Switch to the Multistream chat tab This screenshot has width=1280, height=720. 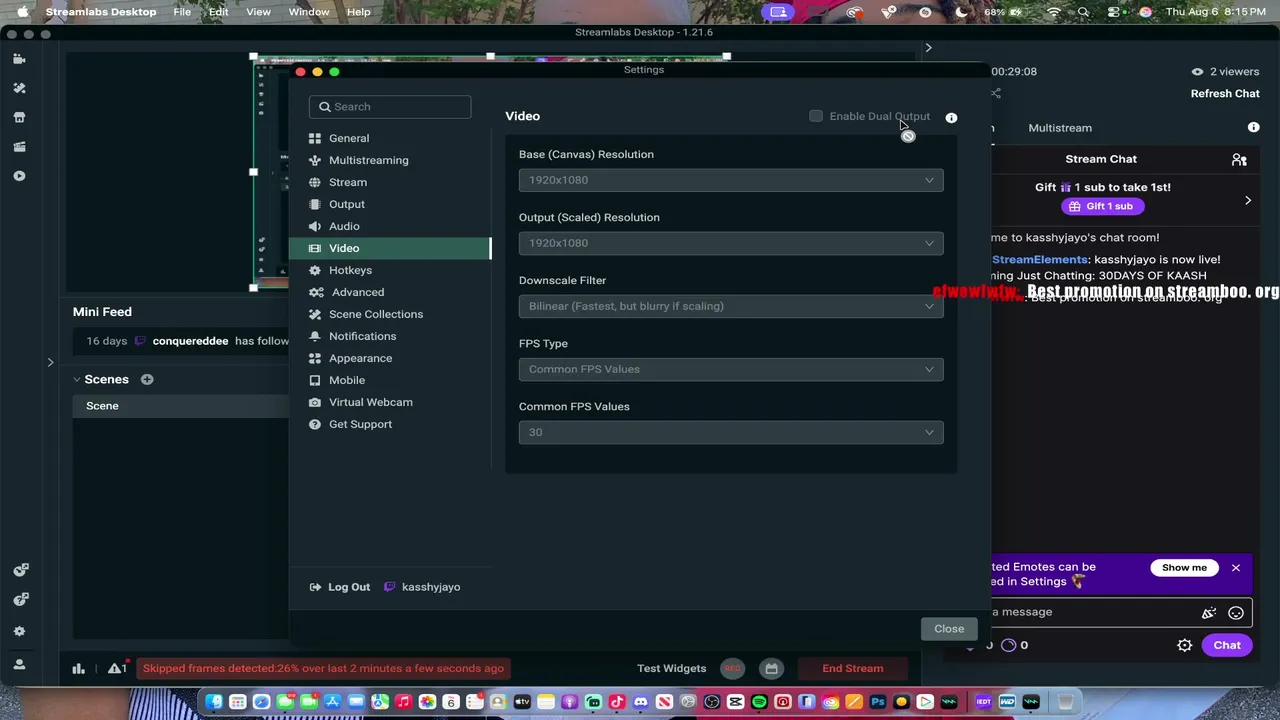[x=1060, y=128]
